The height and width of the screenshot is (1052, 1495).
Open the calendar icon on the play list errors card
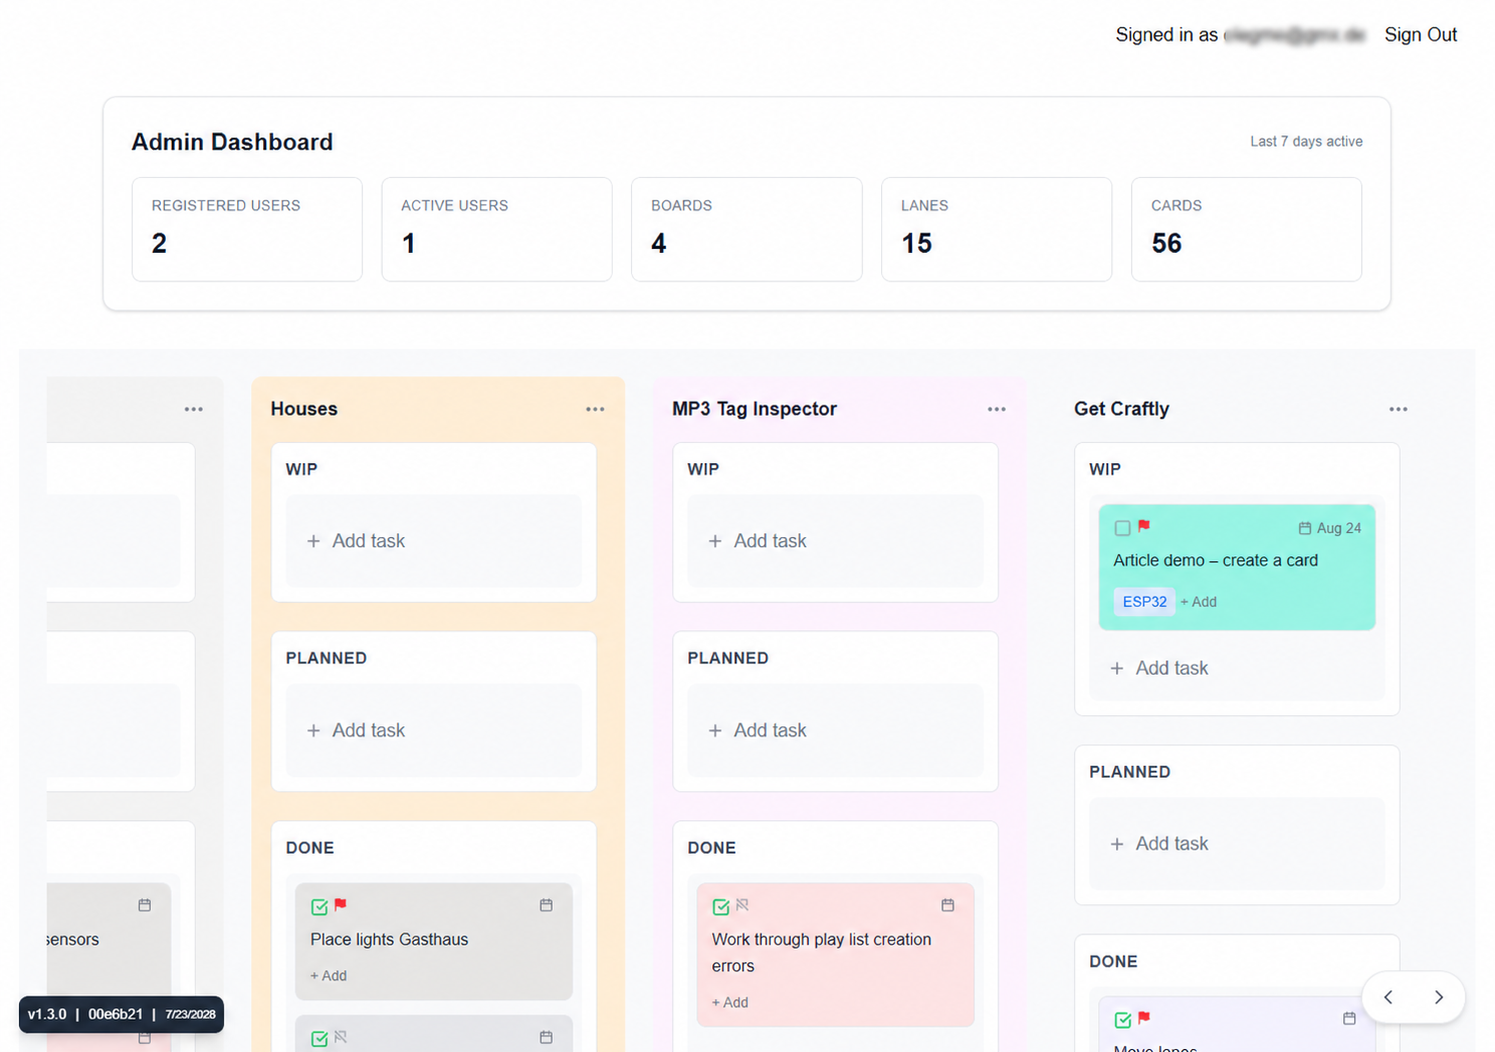click(x=948, y=905)
